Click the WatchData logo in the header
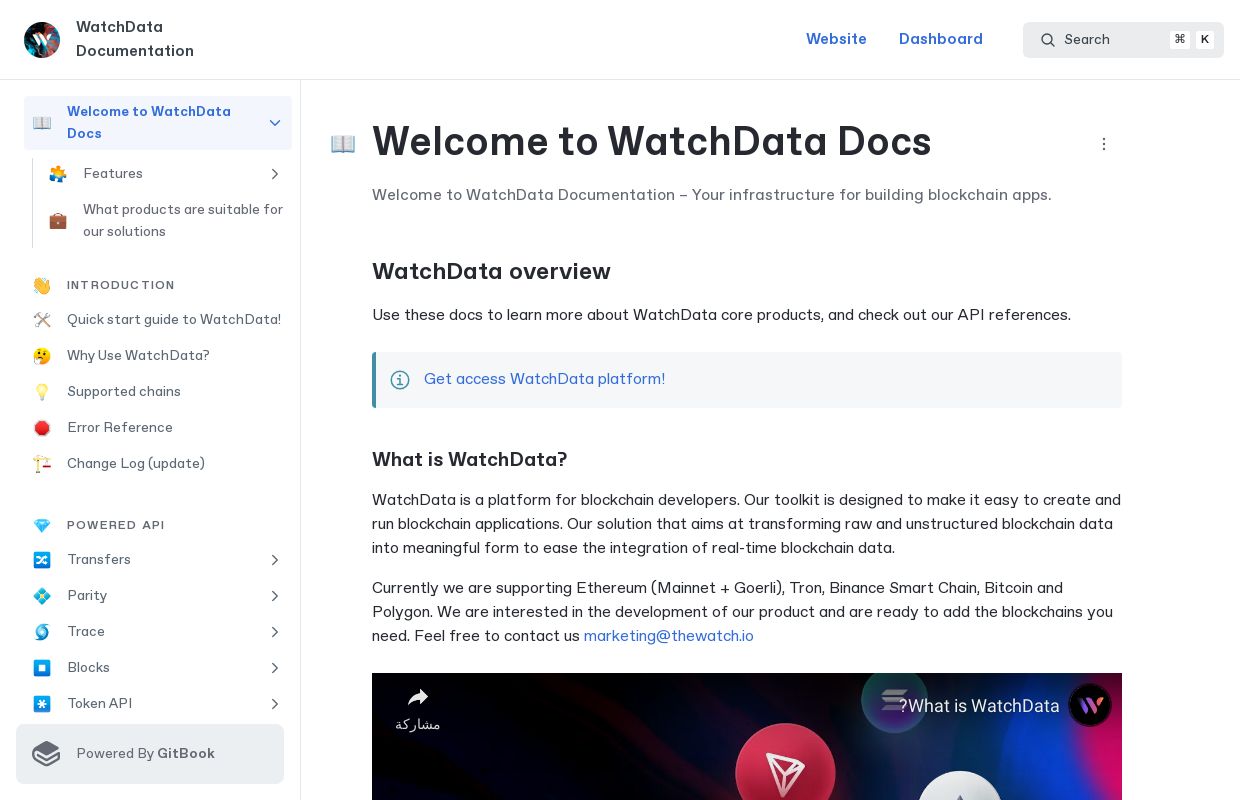1240x800 pixels. (x=42, y=40)
